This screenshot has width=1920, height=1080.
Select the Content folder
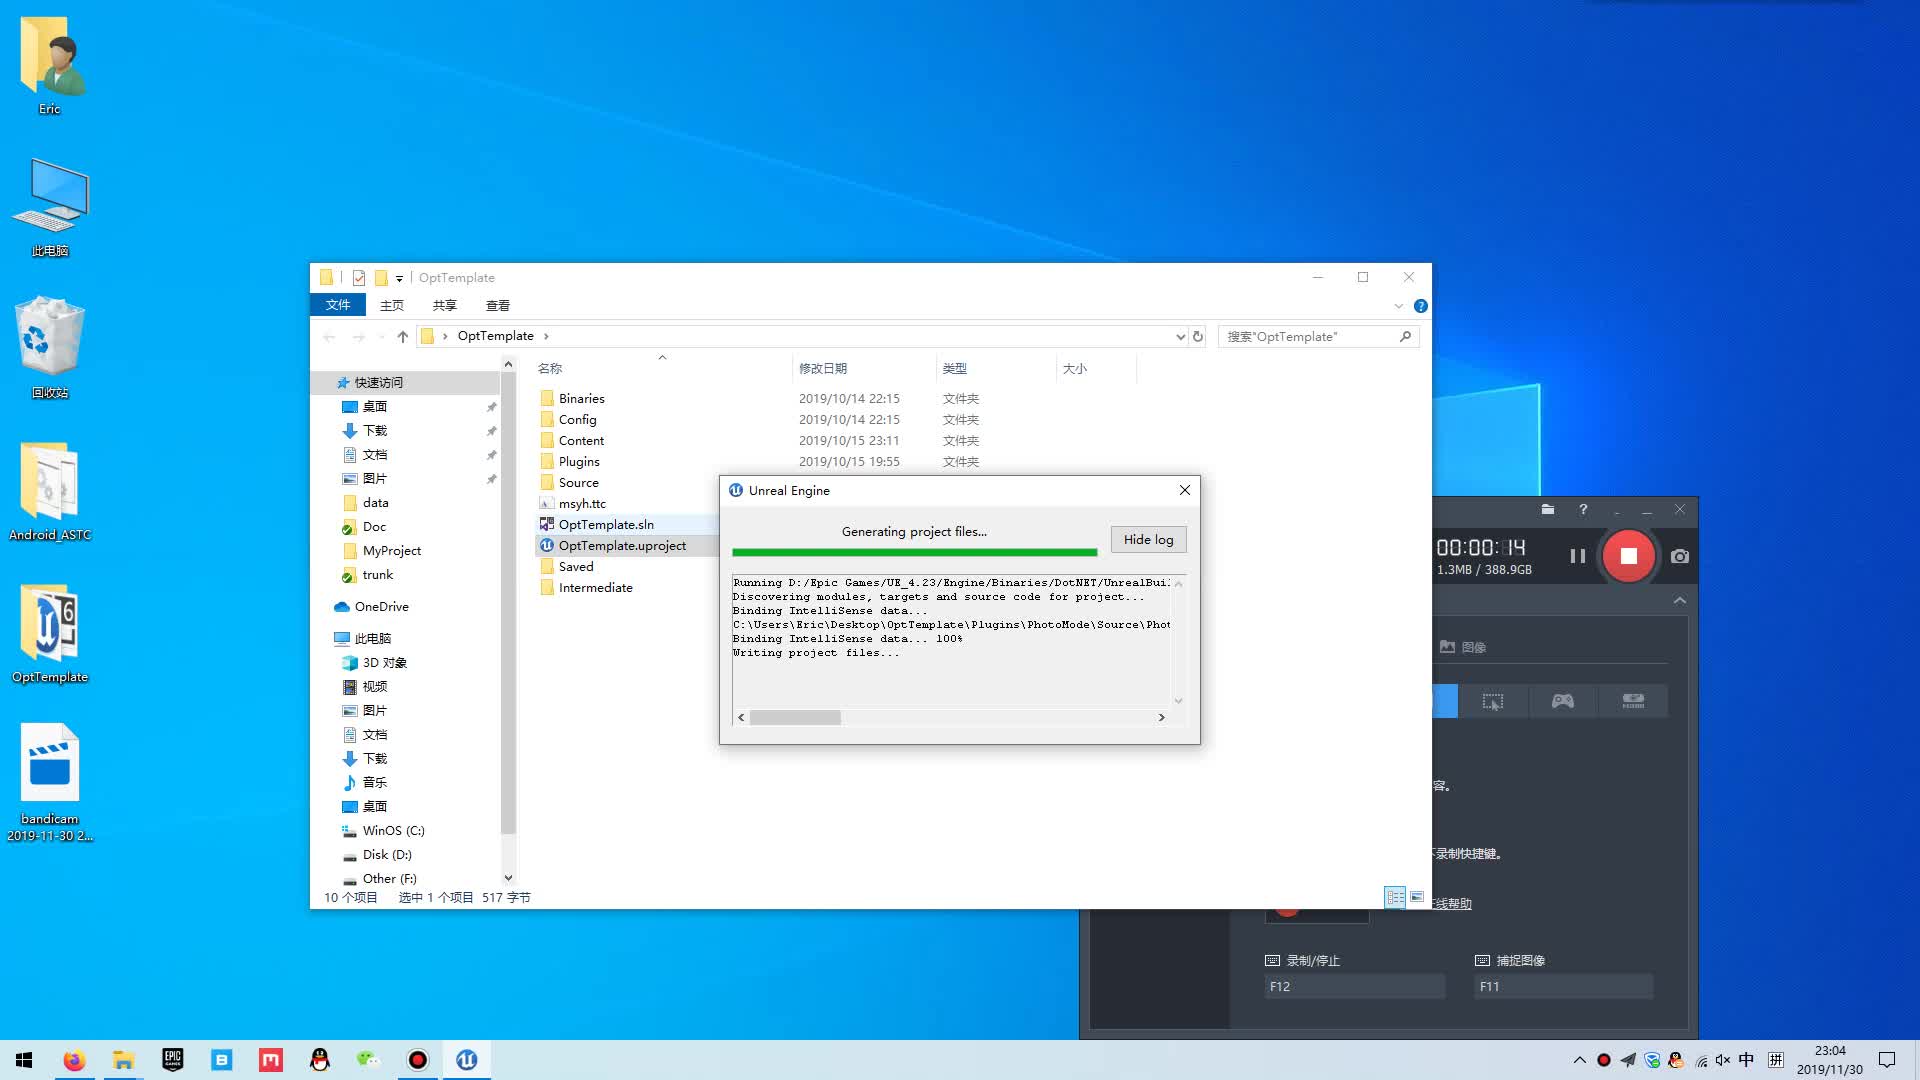click(581, 440)
